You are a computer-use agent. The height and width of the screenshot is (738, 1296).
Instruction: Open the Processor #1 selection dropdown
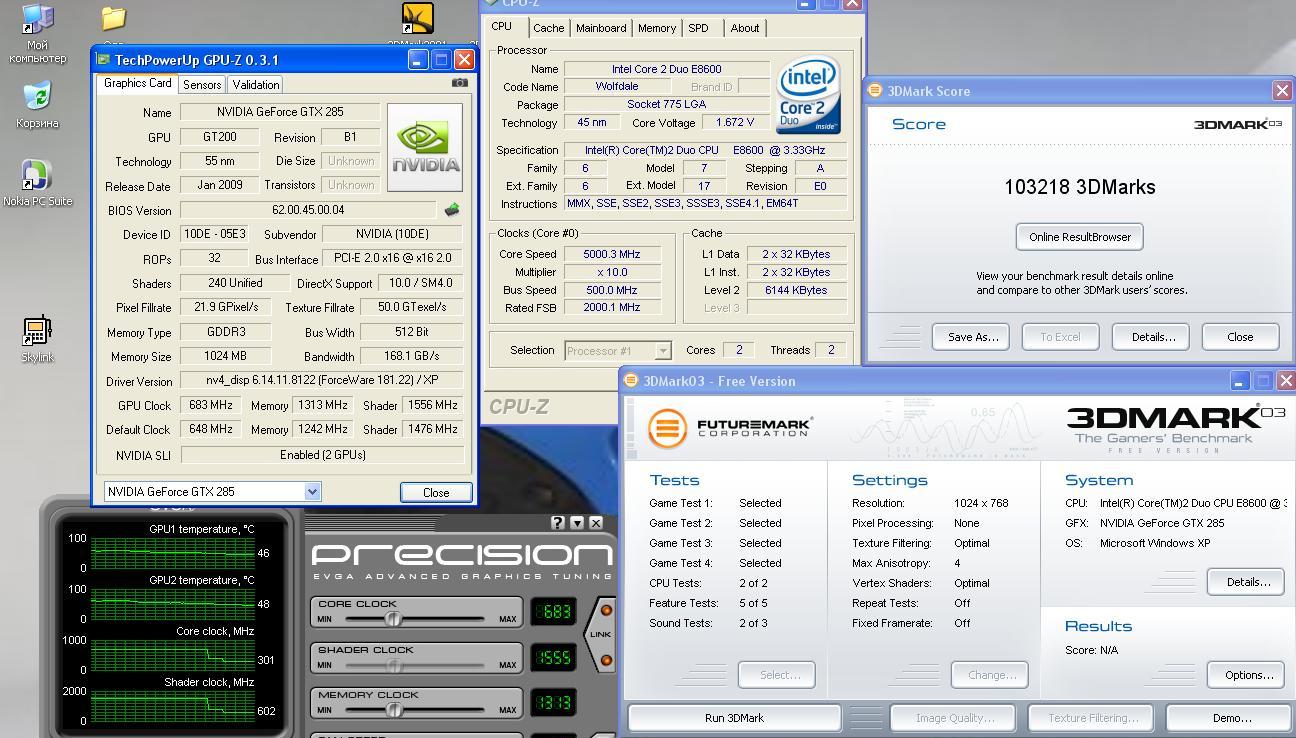tap(662, 350)
